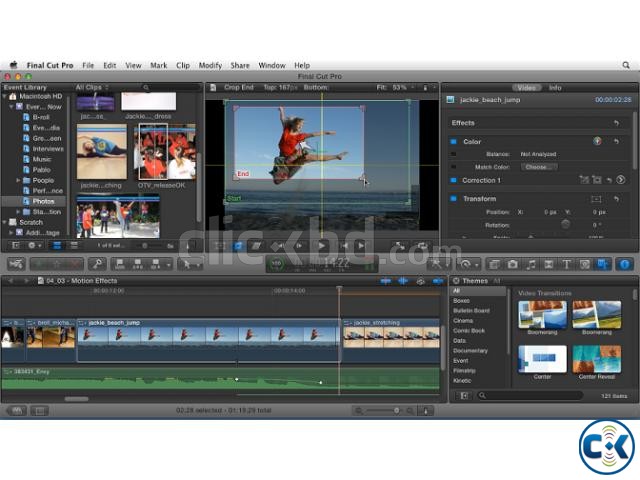Open the All Clips filter dropdown

[x=92, y=87]
